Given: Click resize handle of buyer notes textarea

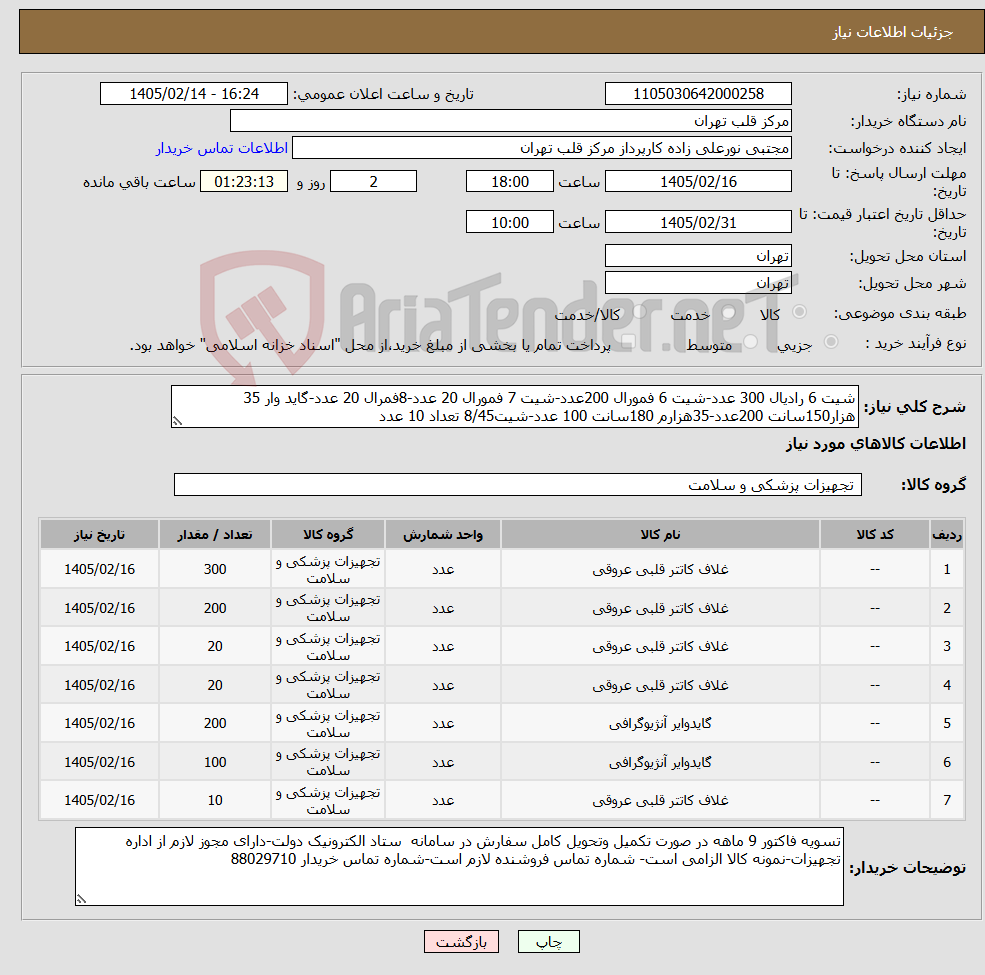Looking at the screenshot, I should coord(81,900).
